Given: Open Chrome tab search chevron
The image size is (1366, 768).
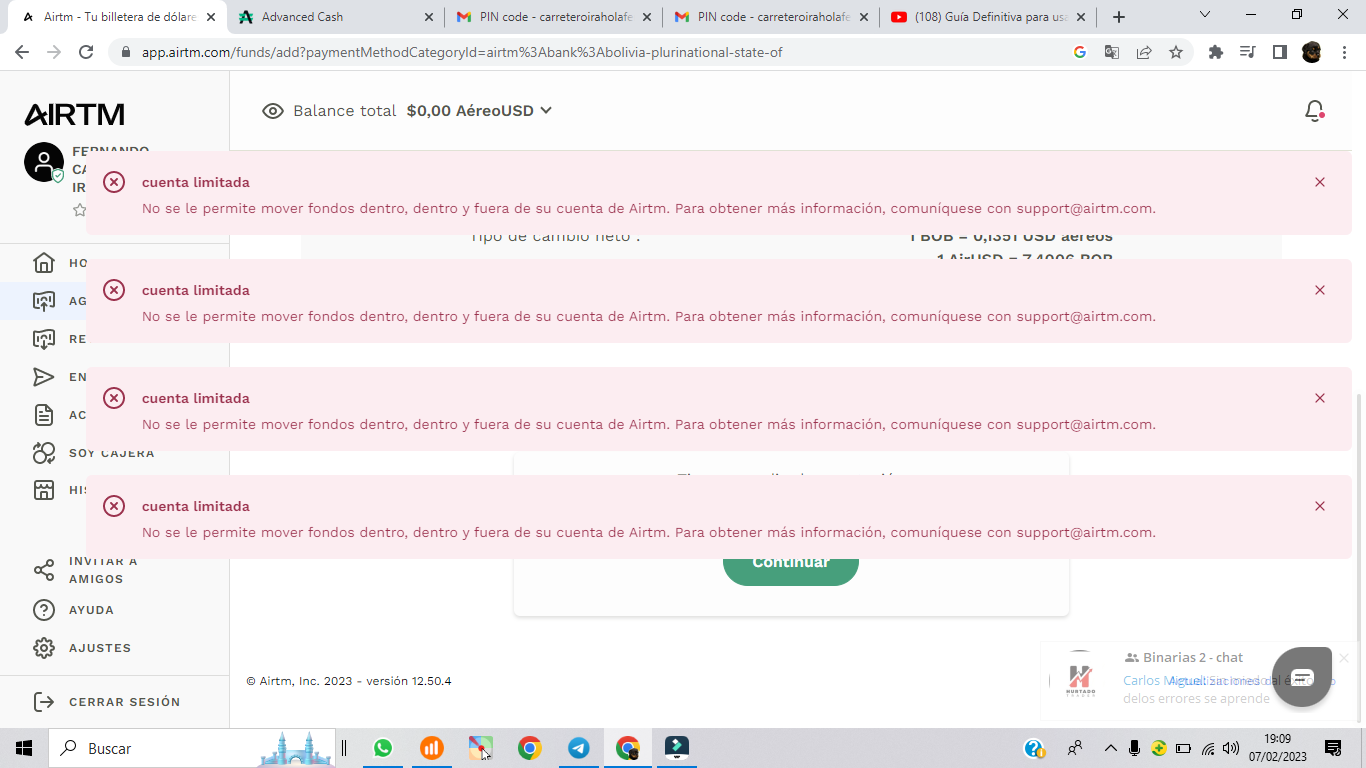Looking at the screenshot, I should coord(1205,15).
